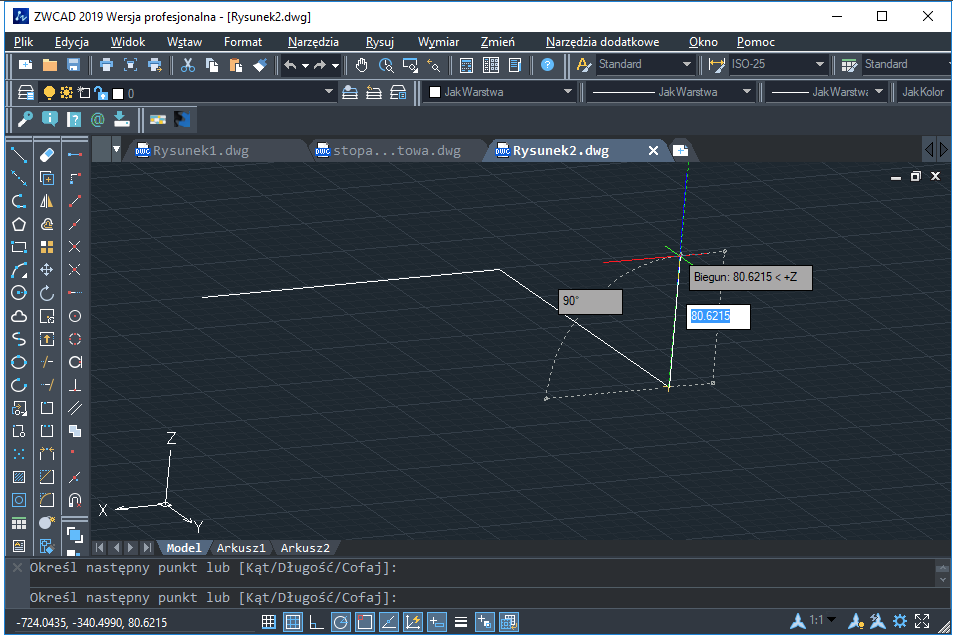Viewport: 953px width, 639px height.
Task: Close the Rysunek2.dwg document tab
Action: click(653, 150)
